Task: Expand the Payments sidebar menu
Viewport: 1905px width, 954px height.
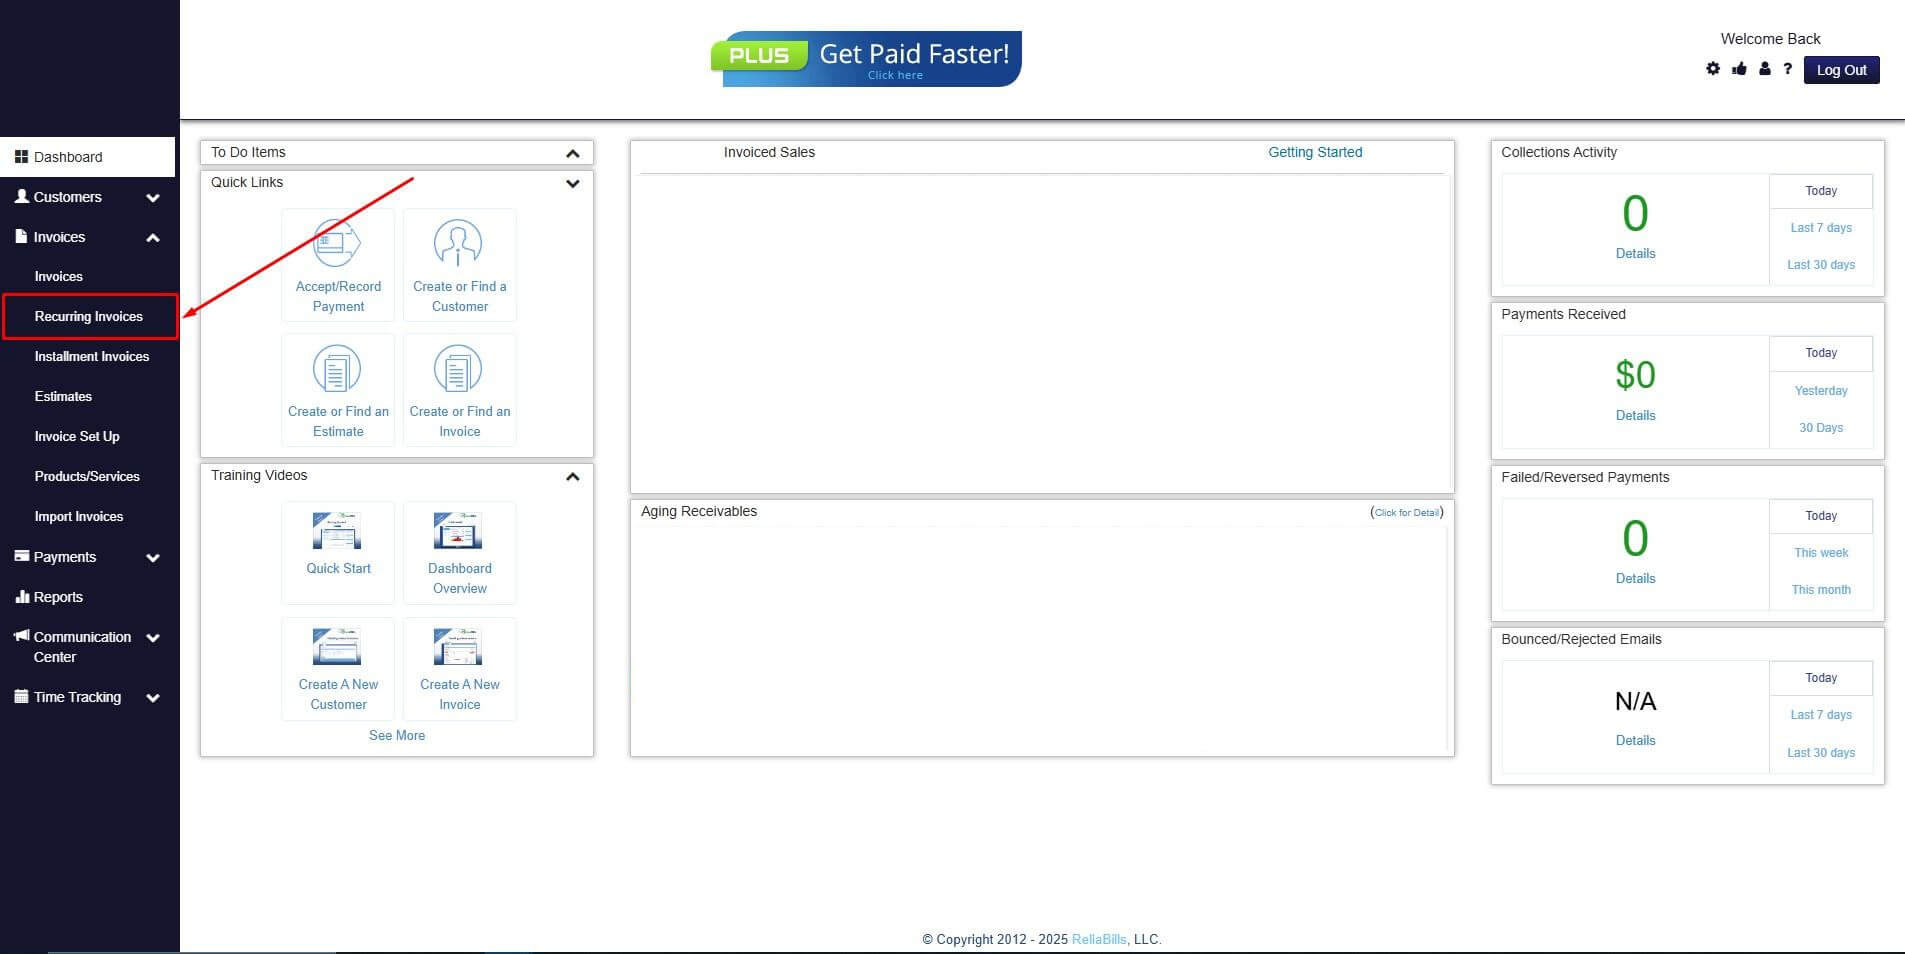Action: tap(153, 558)
